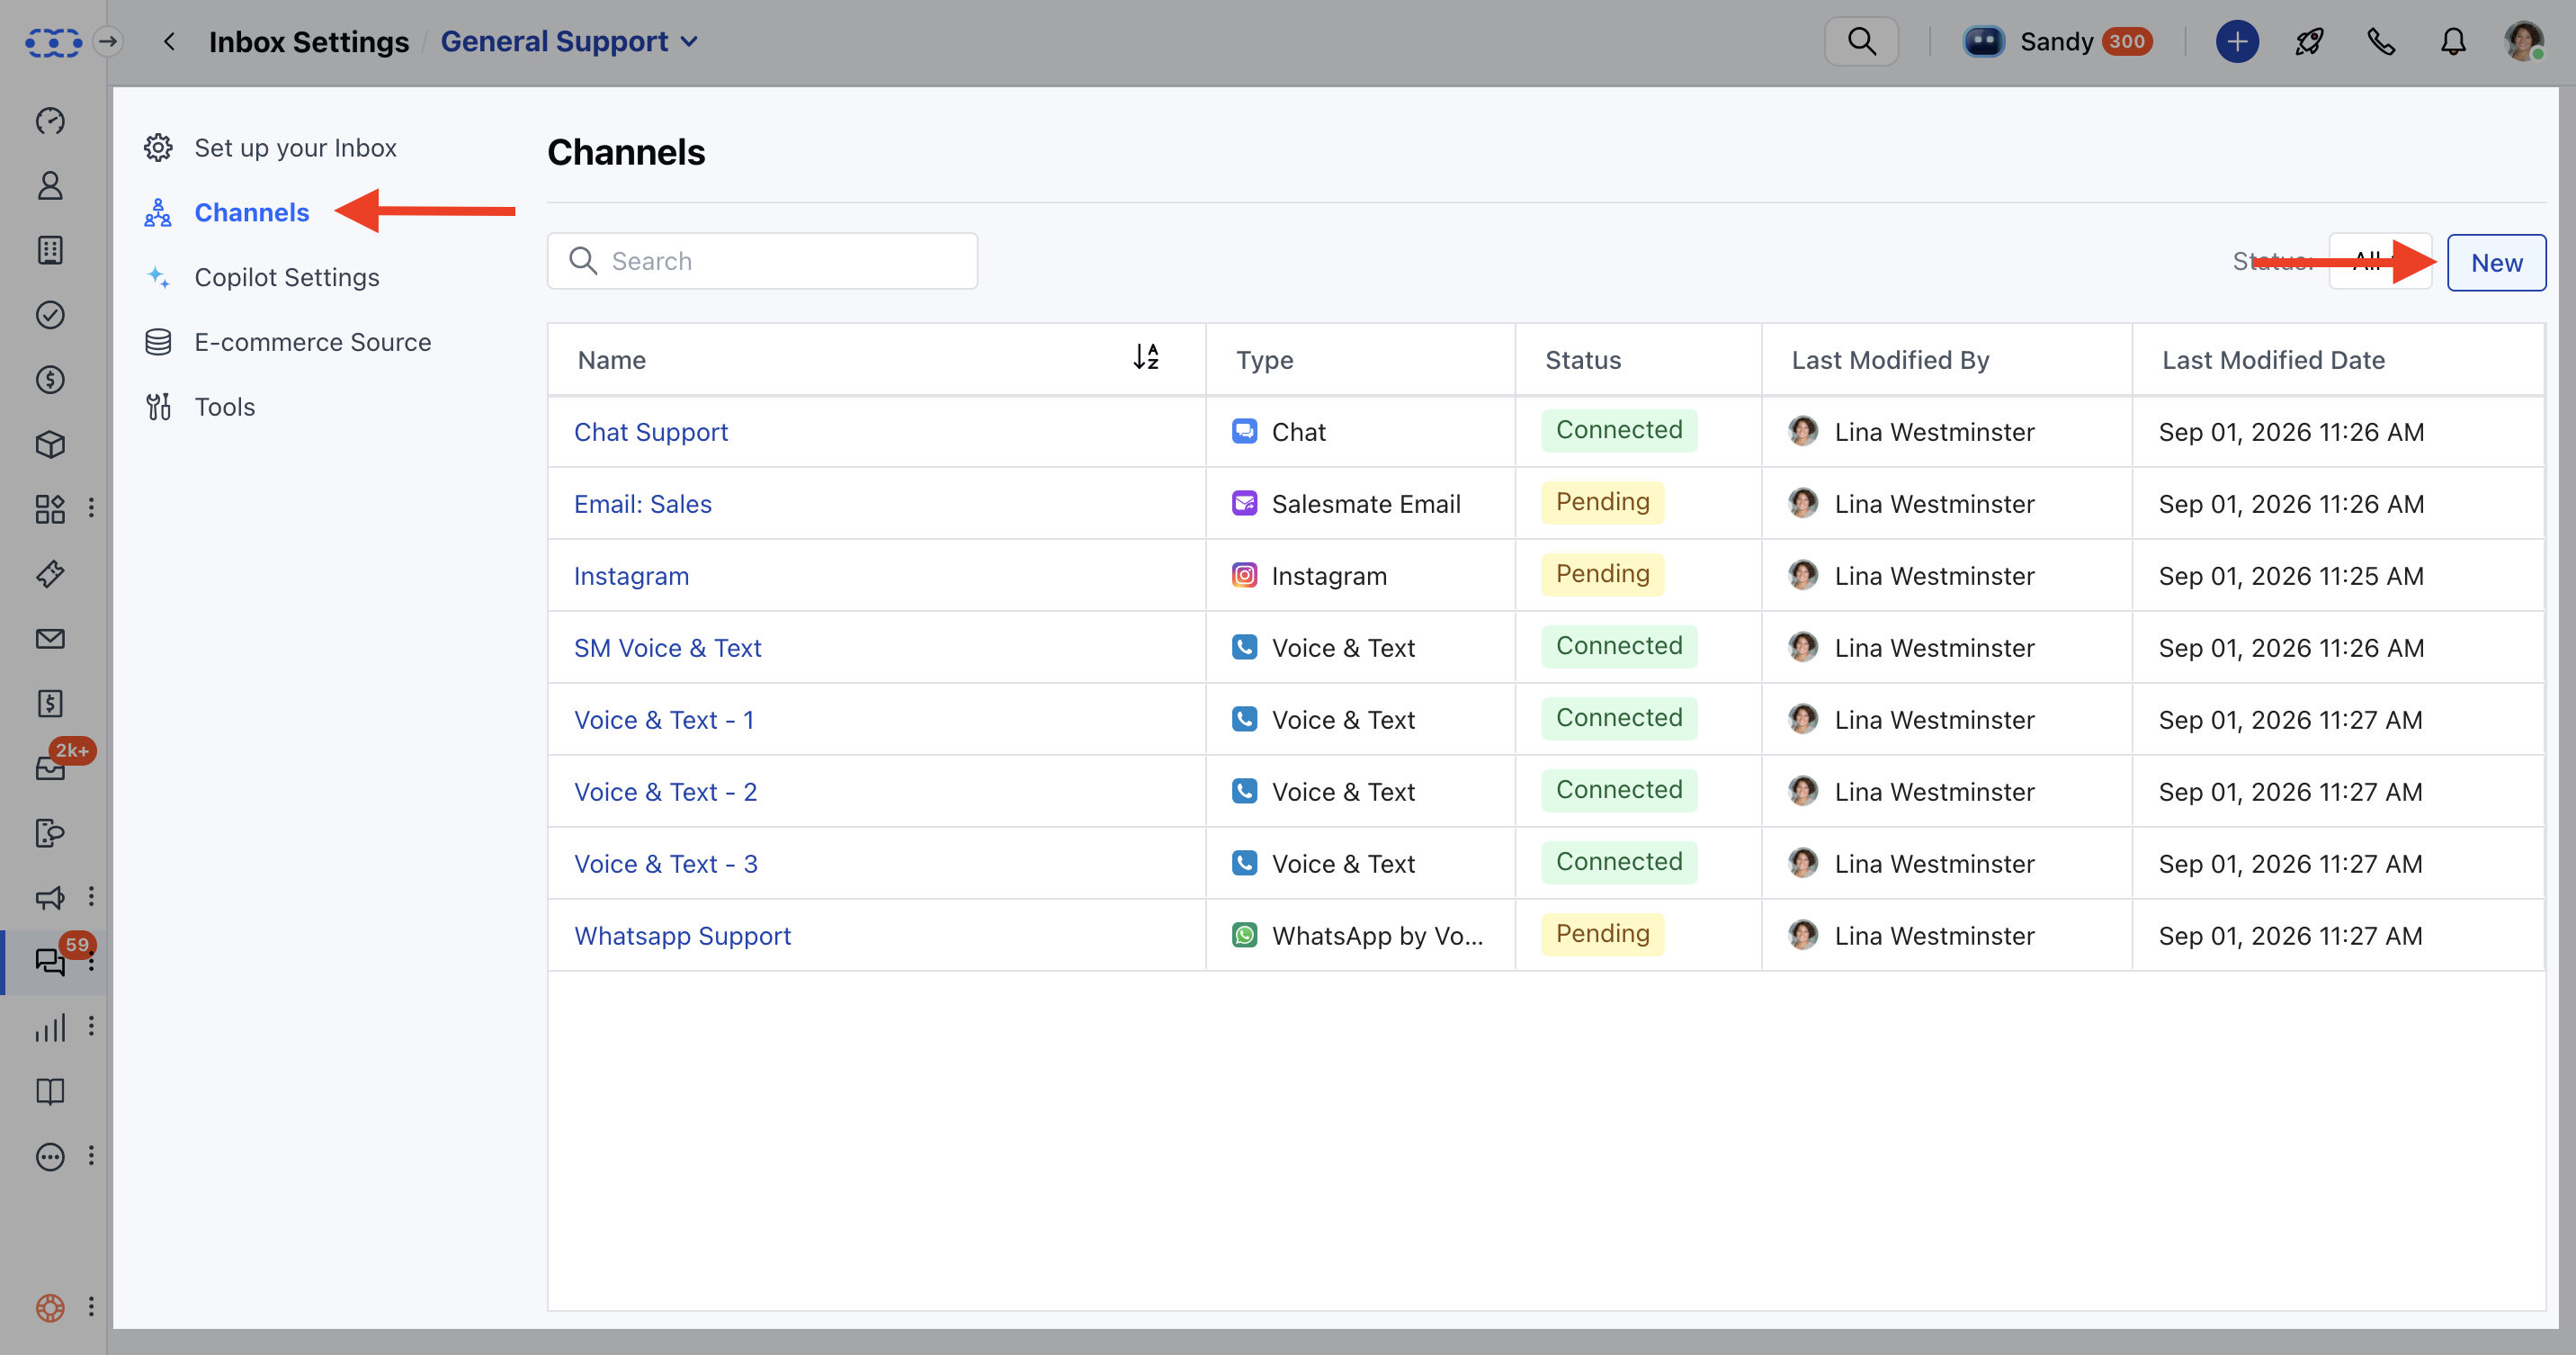The width and height of the screenshot is (2576, 1355).
Task: Open the Whatsapp Support channel link
Action: (682, 936)
